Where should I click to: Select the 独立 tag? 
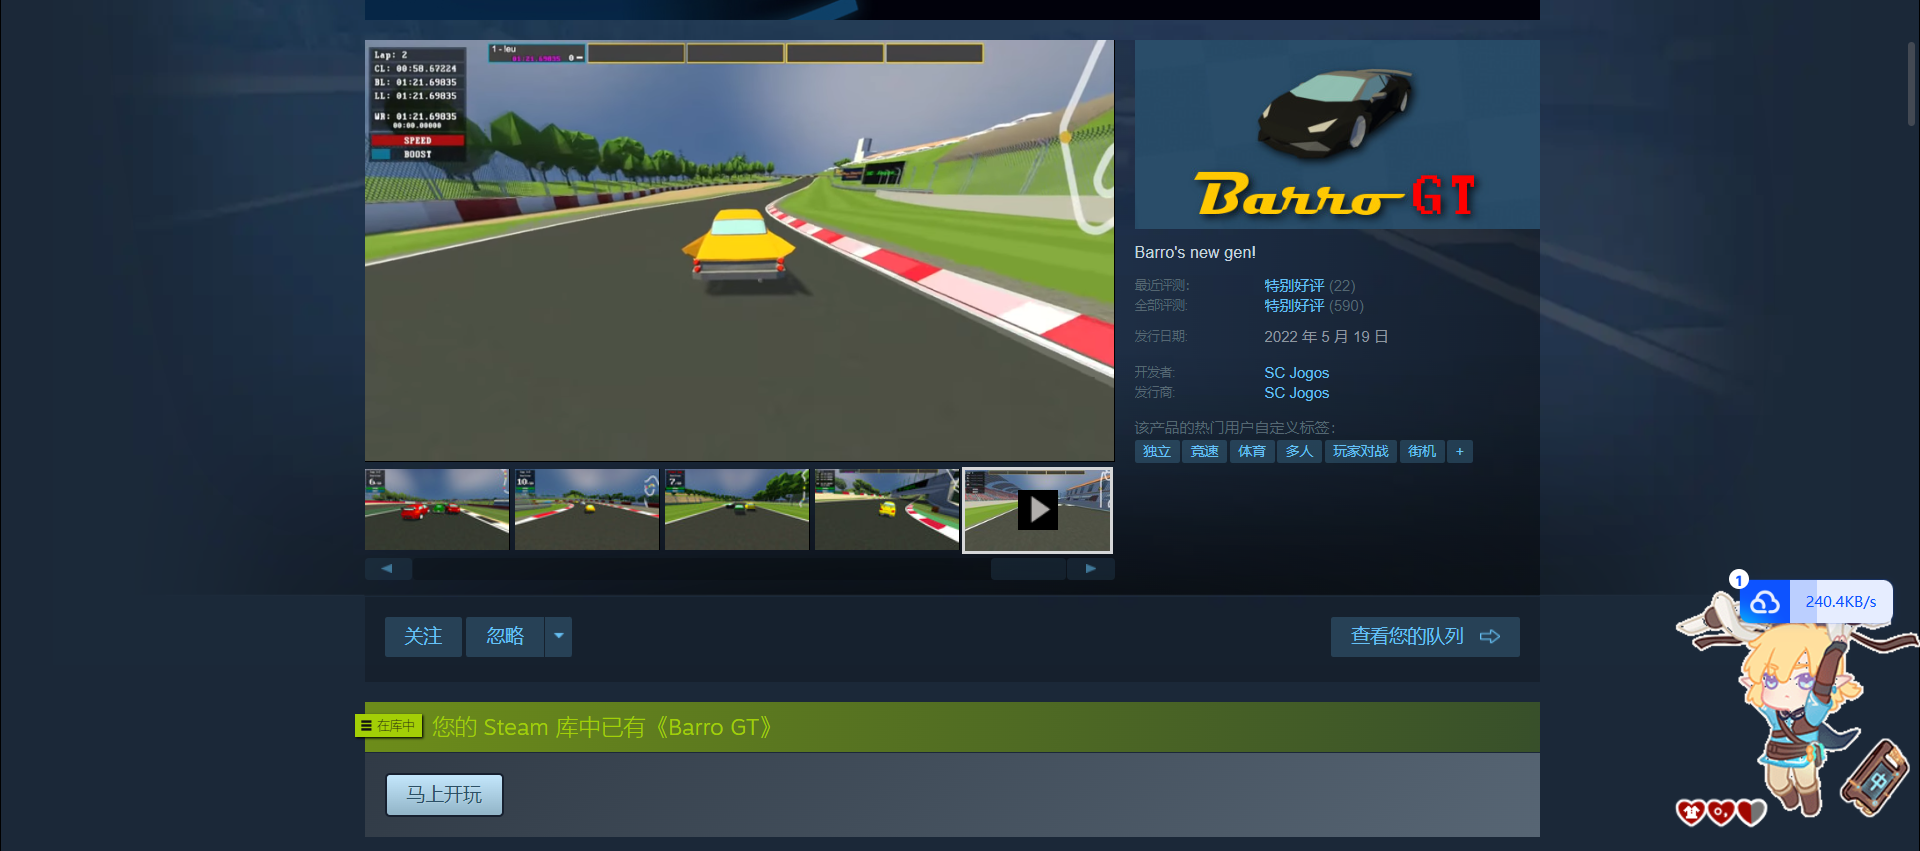(x=1157, y=451)
